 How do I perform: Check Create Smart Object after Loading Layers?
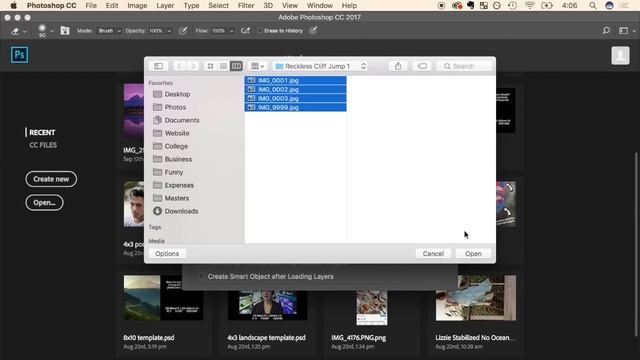(201, 277)
